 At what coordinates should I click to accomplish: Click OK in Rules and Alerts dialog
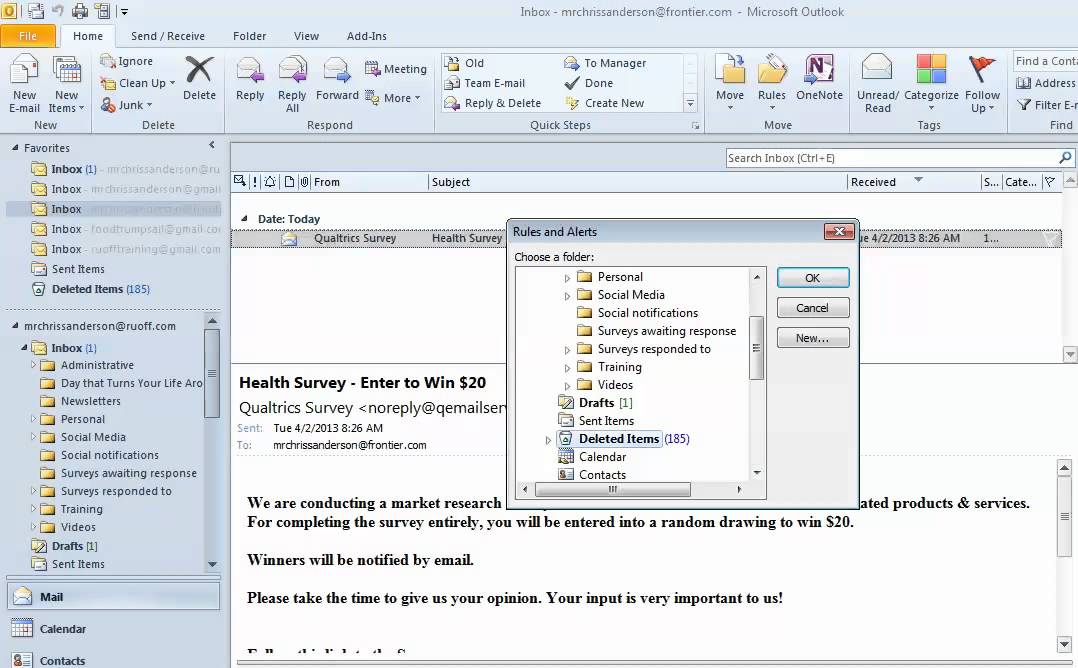[x=813, y=278]
